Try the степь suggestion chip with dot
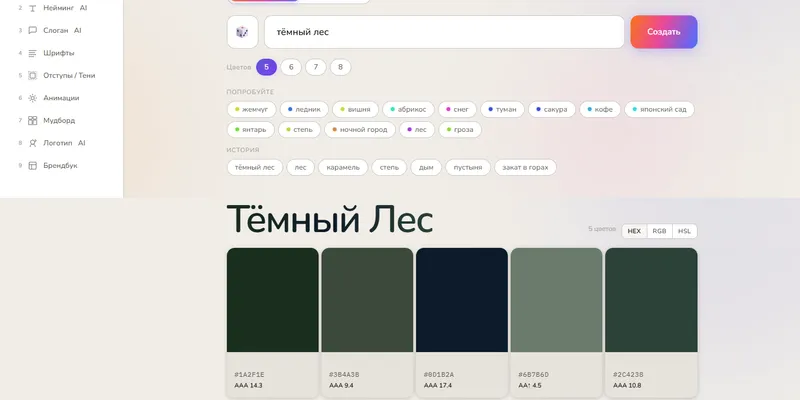Image resolution: width=800 pixels, height=400 pixels. point(299,130)
